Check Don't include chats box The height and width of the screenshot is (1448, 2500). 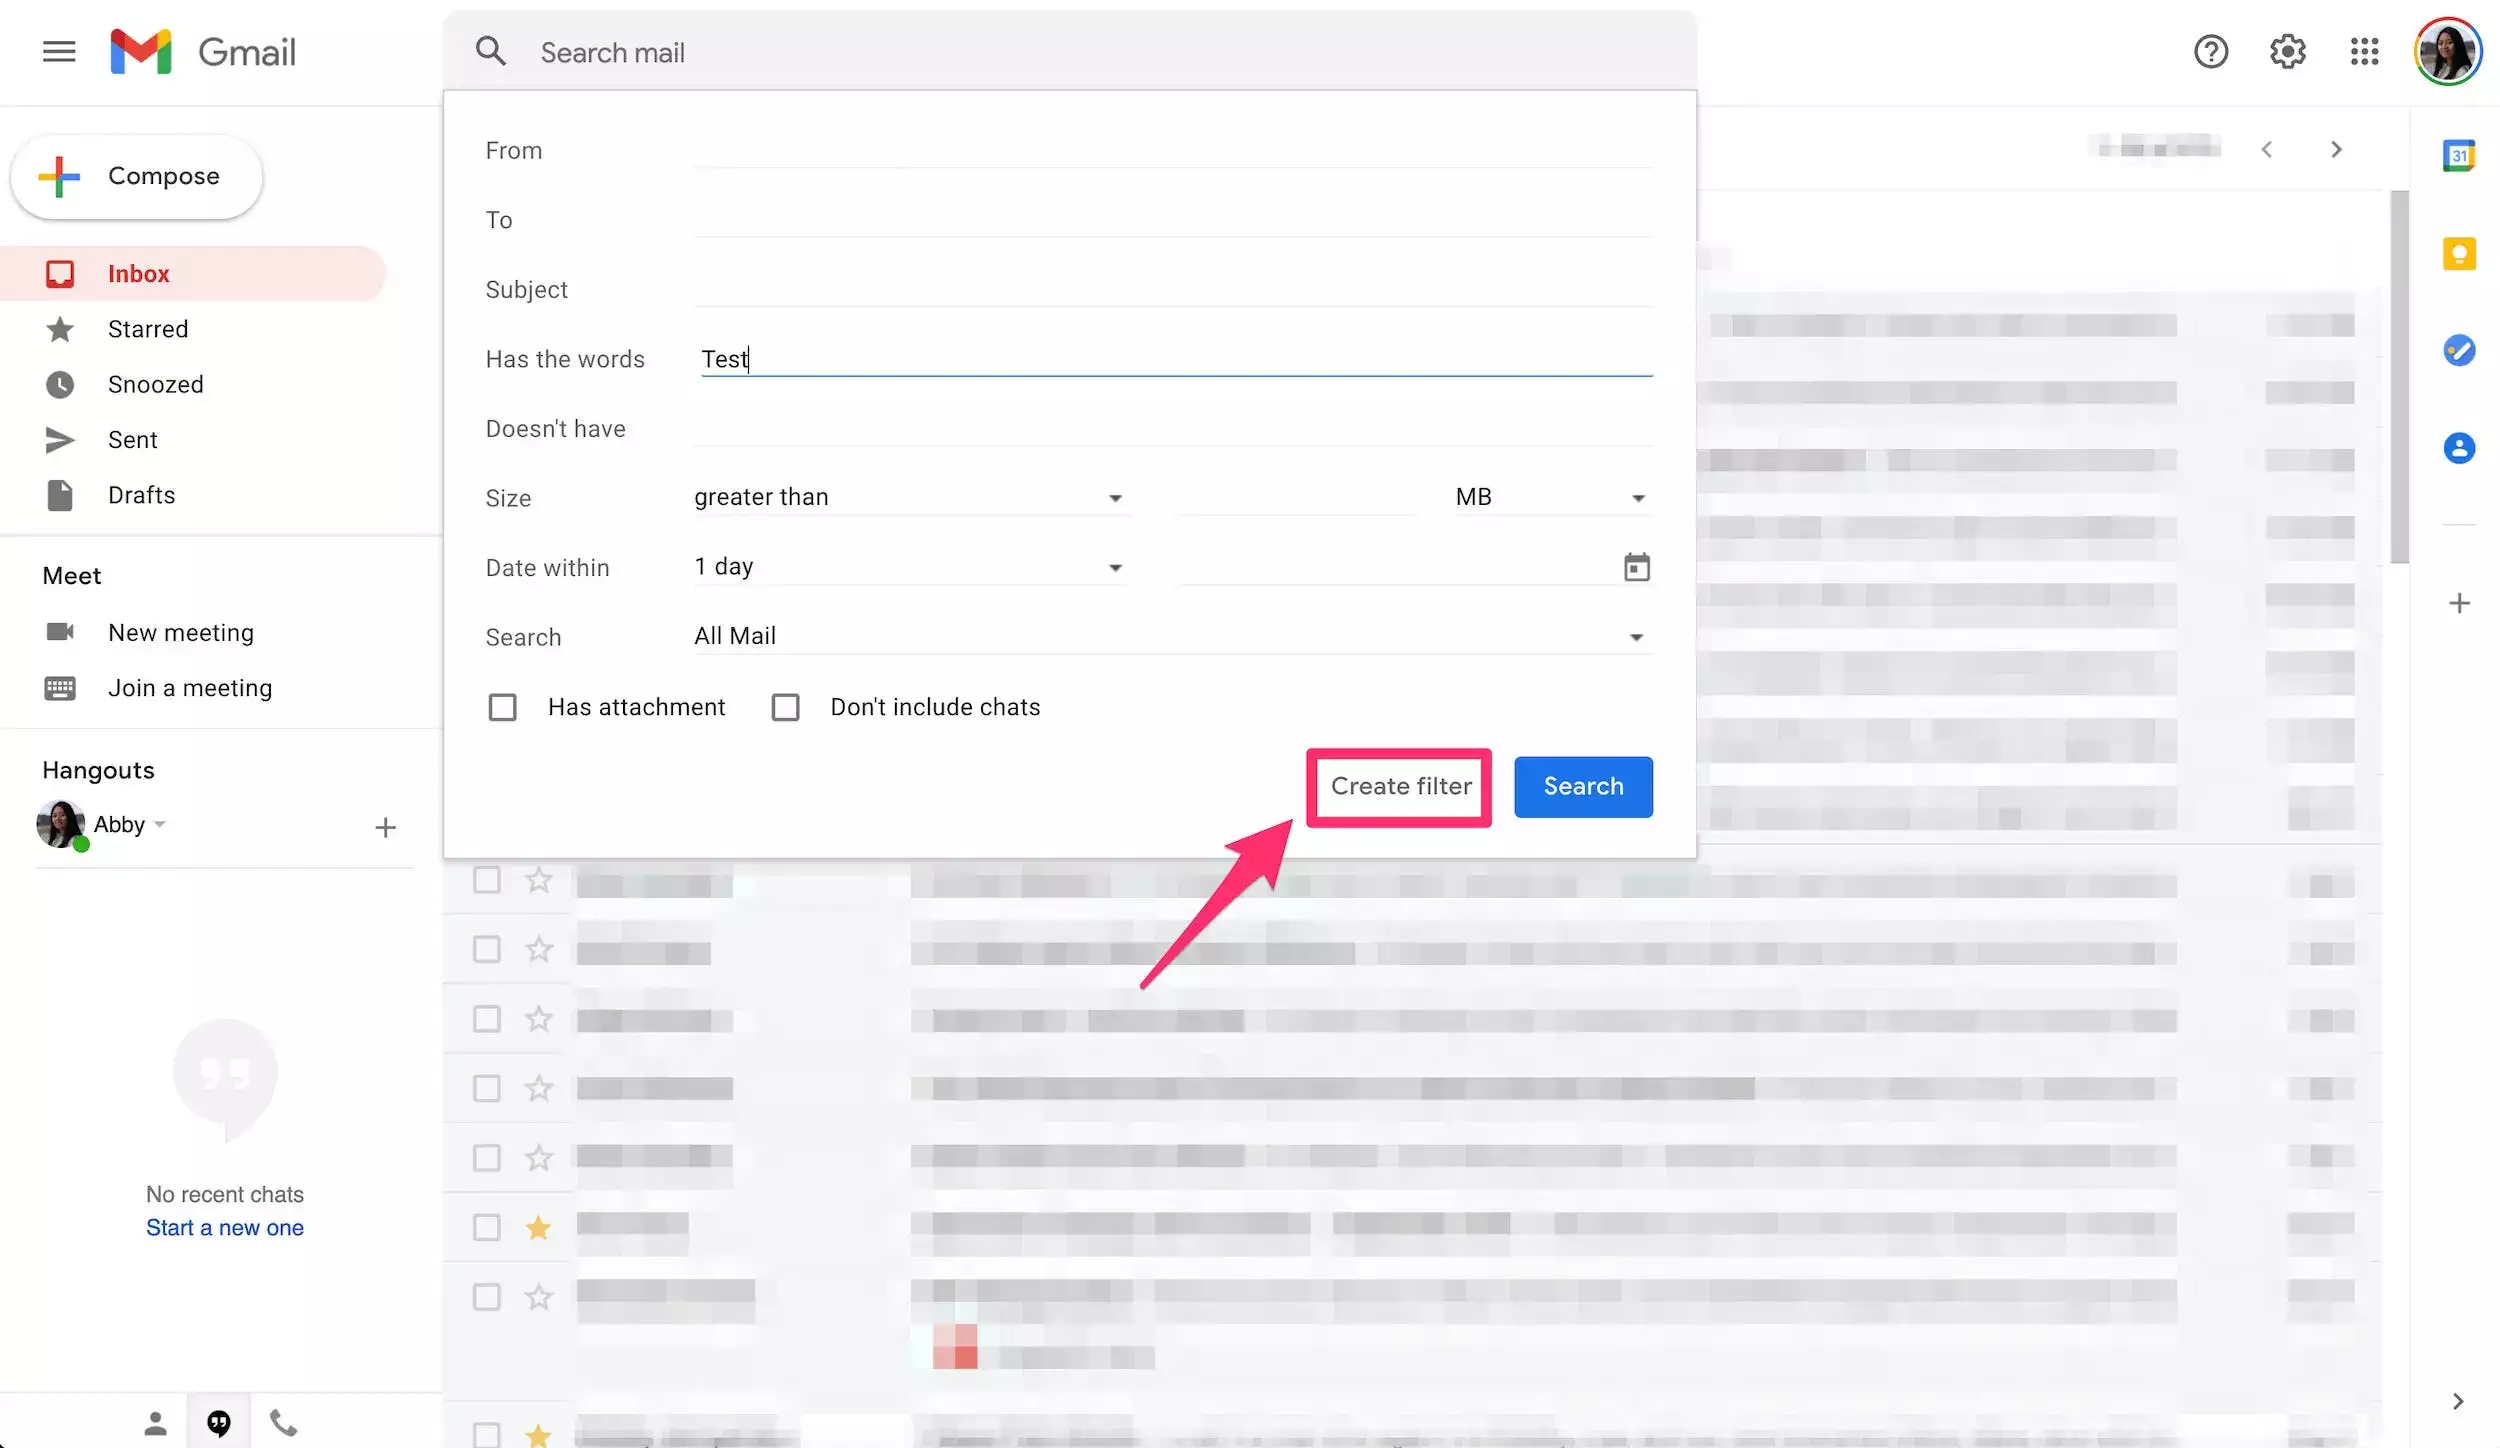pos(785,707)
